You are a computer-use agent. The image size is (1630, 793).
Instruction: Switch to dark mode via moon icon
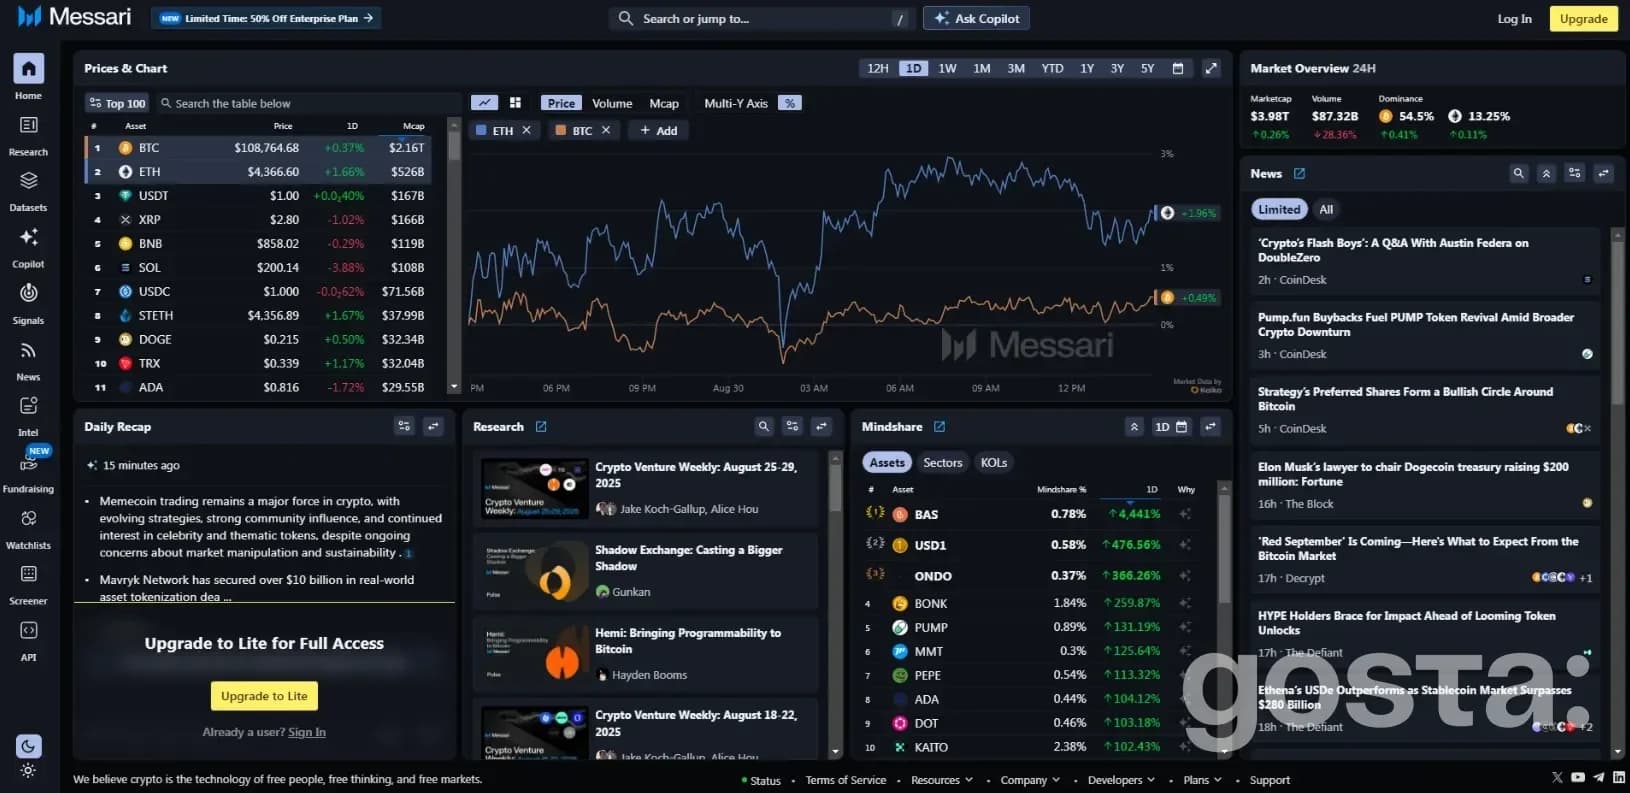(28, 745)
